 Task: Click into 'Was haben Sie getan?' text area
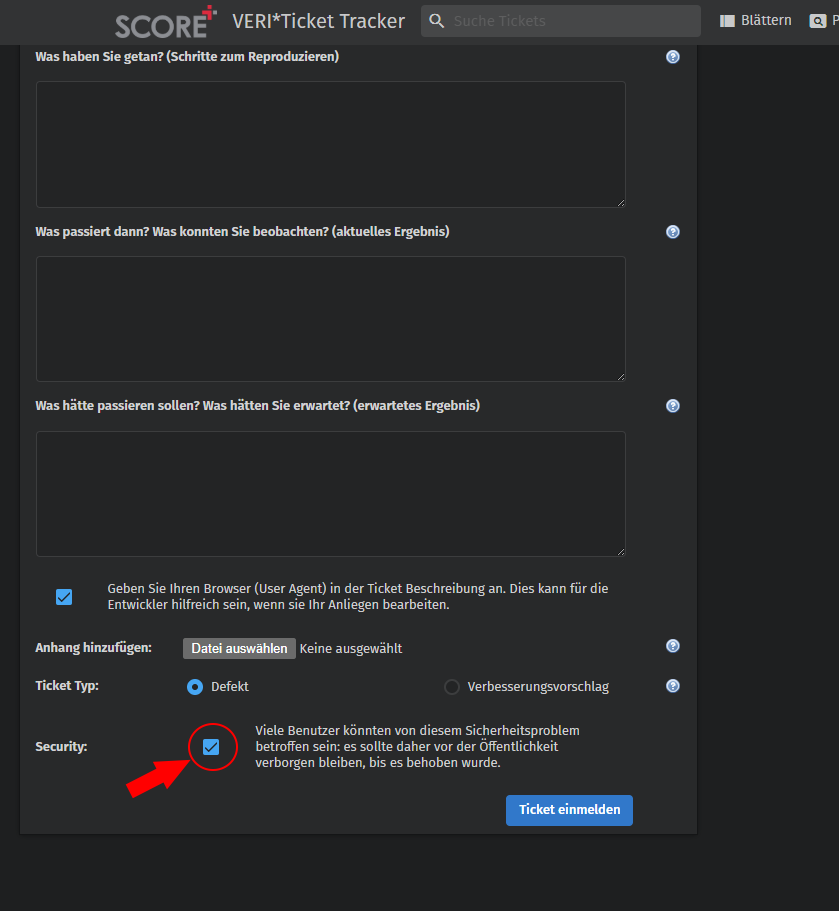[331, 144]
